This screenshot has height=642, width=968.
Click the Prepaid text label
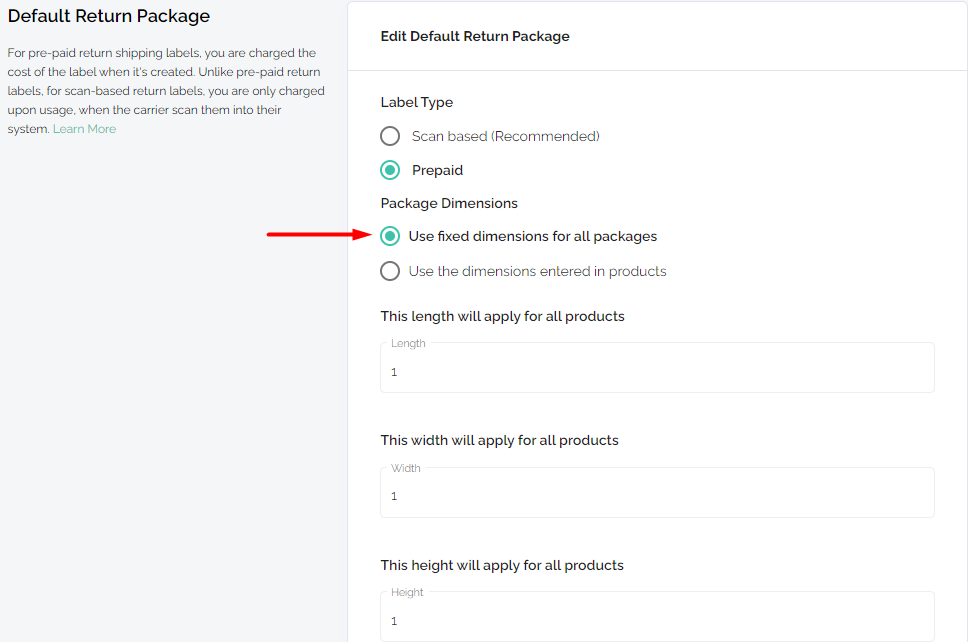pos(437,170)
